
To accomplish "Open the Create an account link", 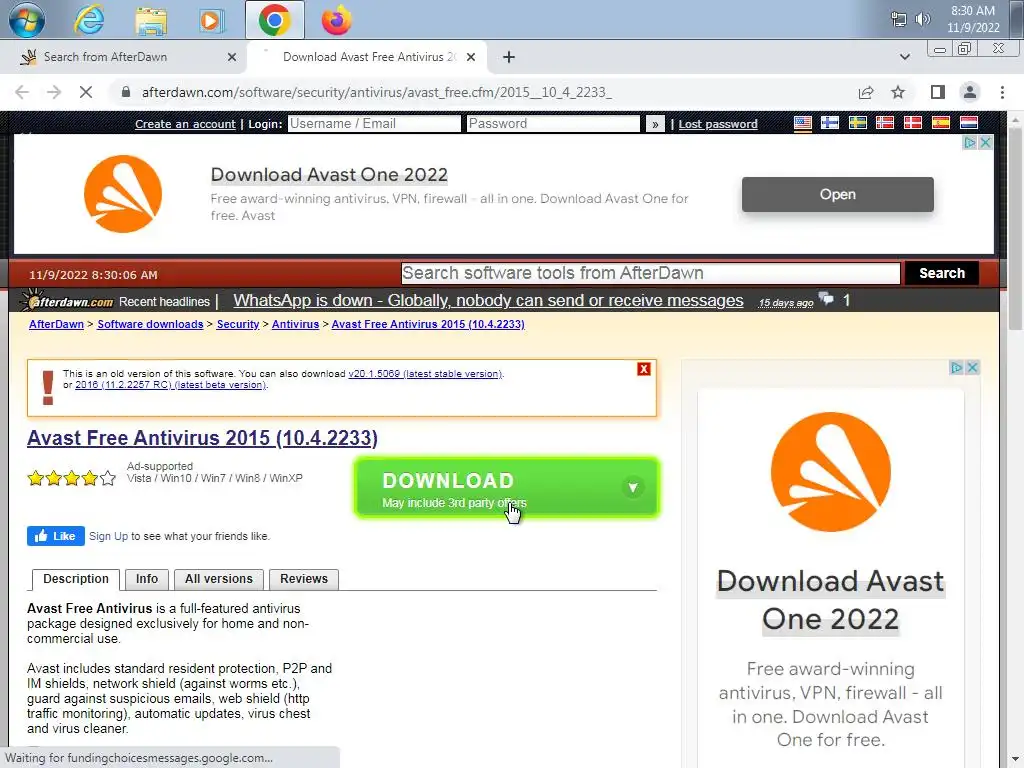I will pos(185,124).
